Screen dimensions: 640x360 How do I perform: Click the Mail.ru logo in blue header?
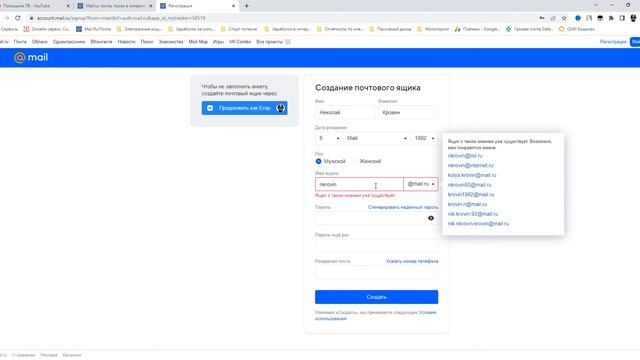click(31, 58)
